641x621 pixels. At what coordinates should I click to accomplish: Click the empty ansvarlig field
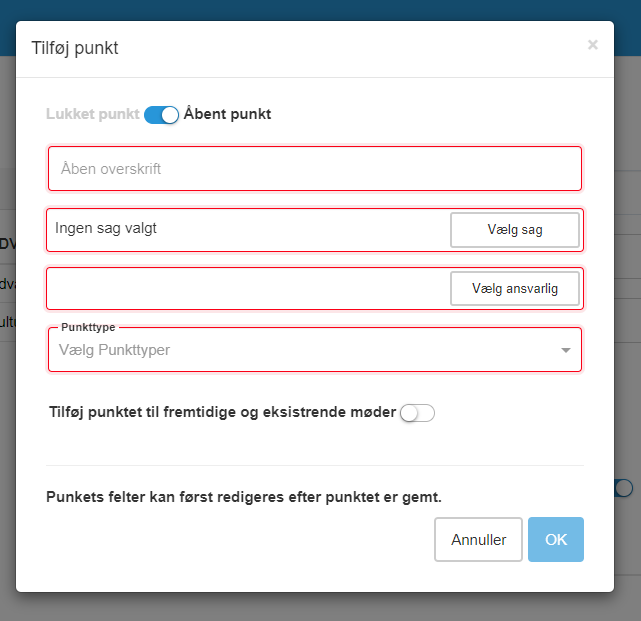coord(245,289)
